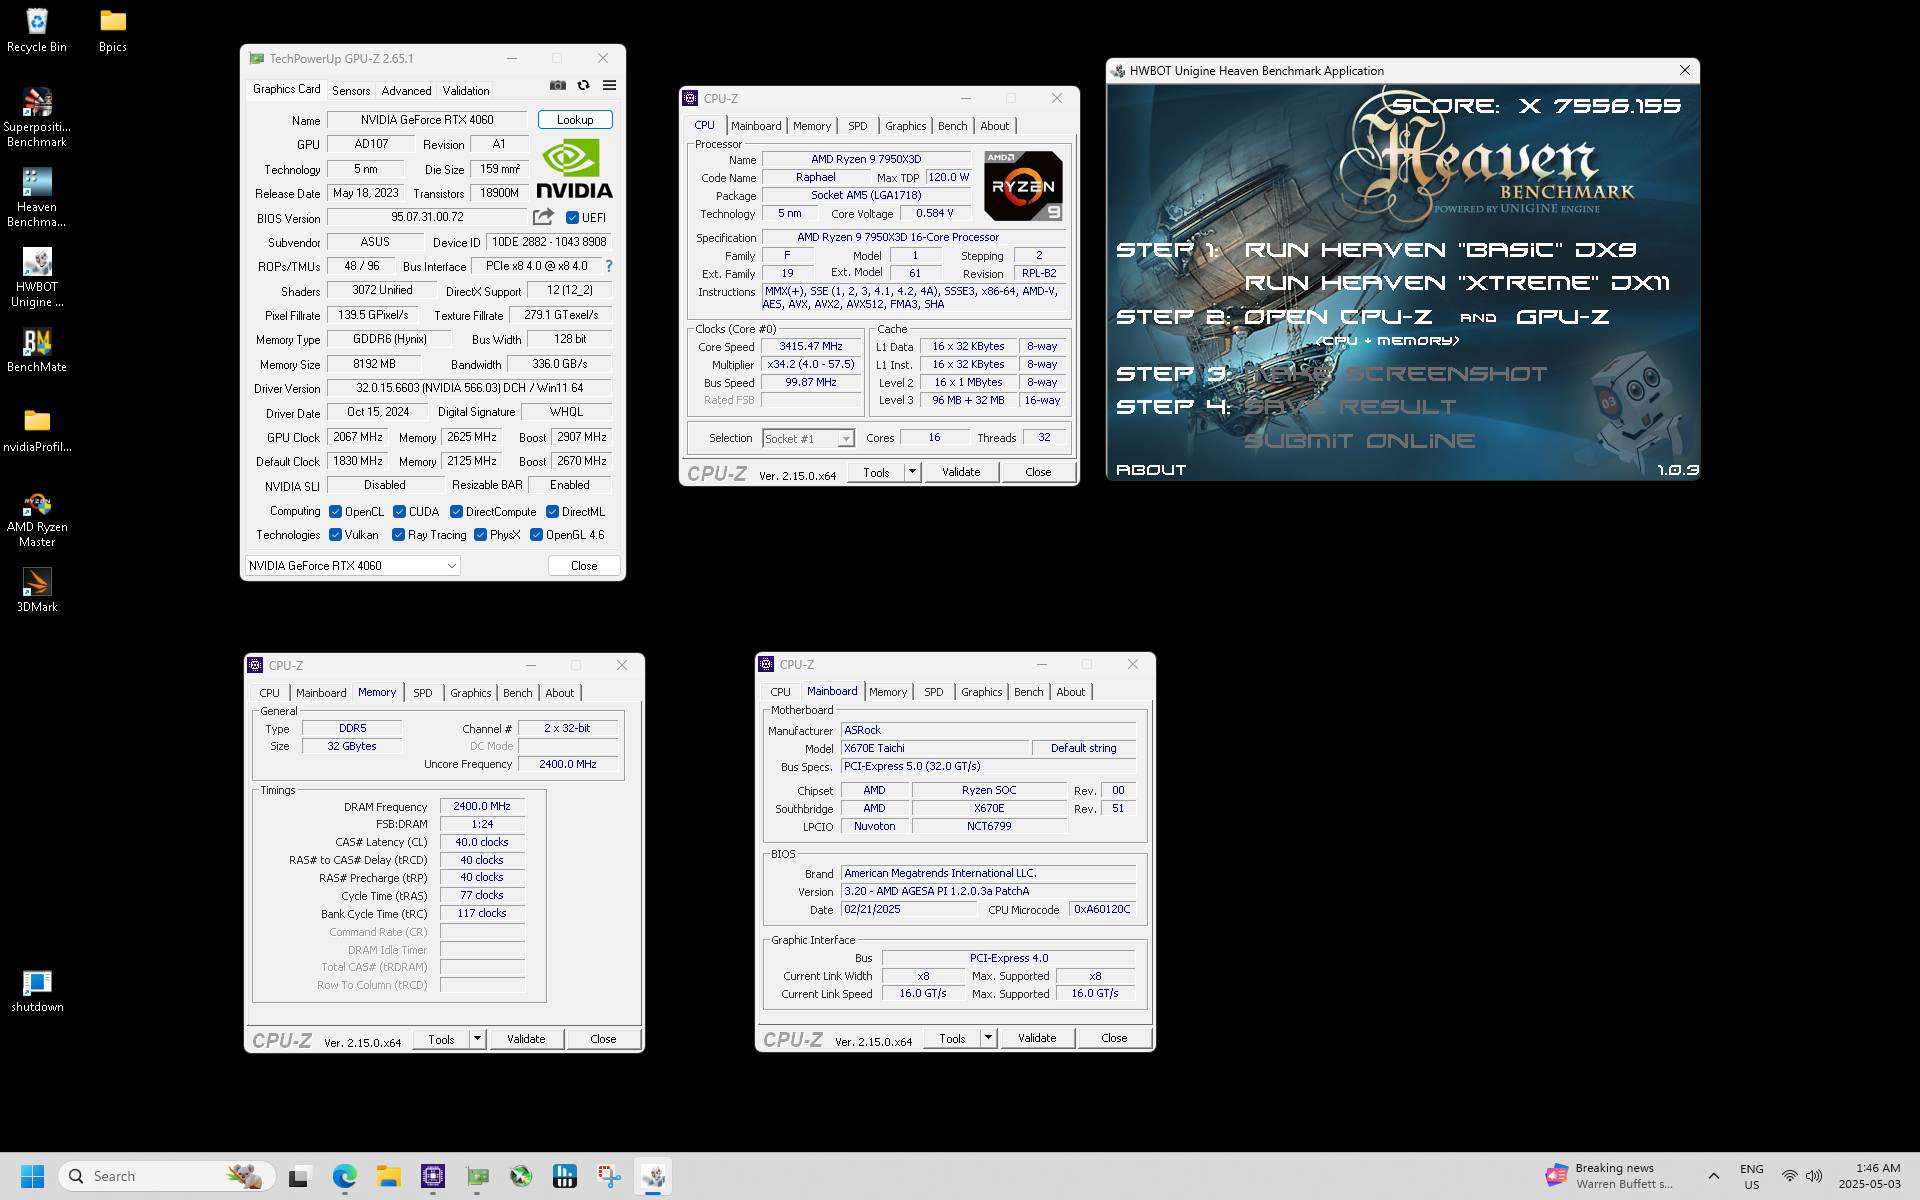1920x1200 pixels.
Task: Open GPU-Z link in HWBOT step 2
Action: (1562, 317)
